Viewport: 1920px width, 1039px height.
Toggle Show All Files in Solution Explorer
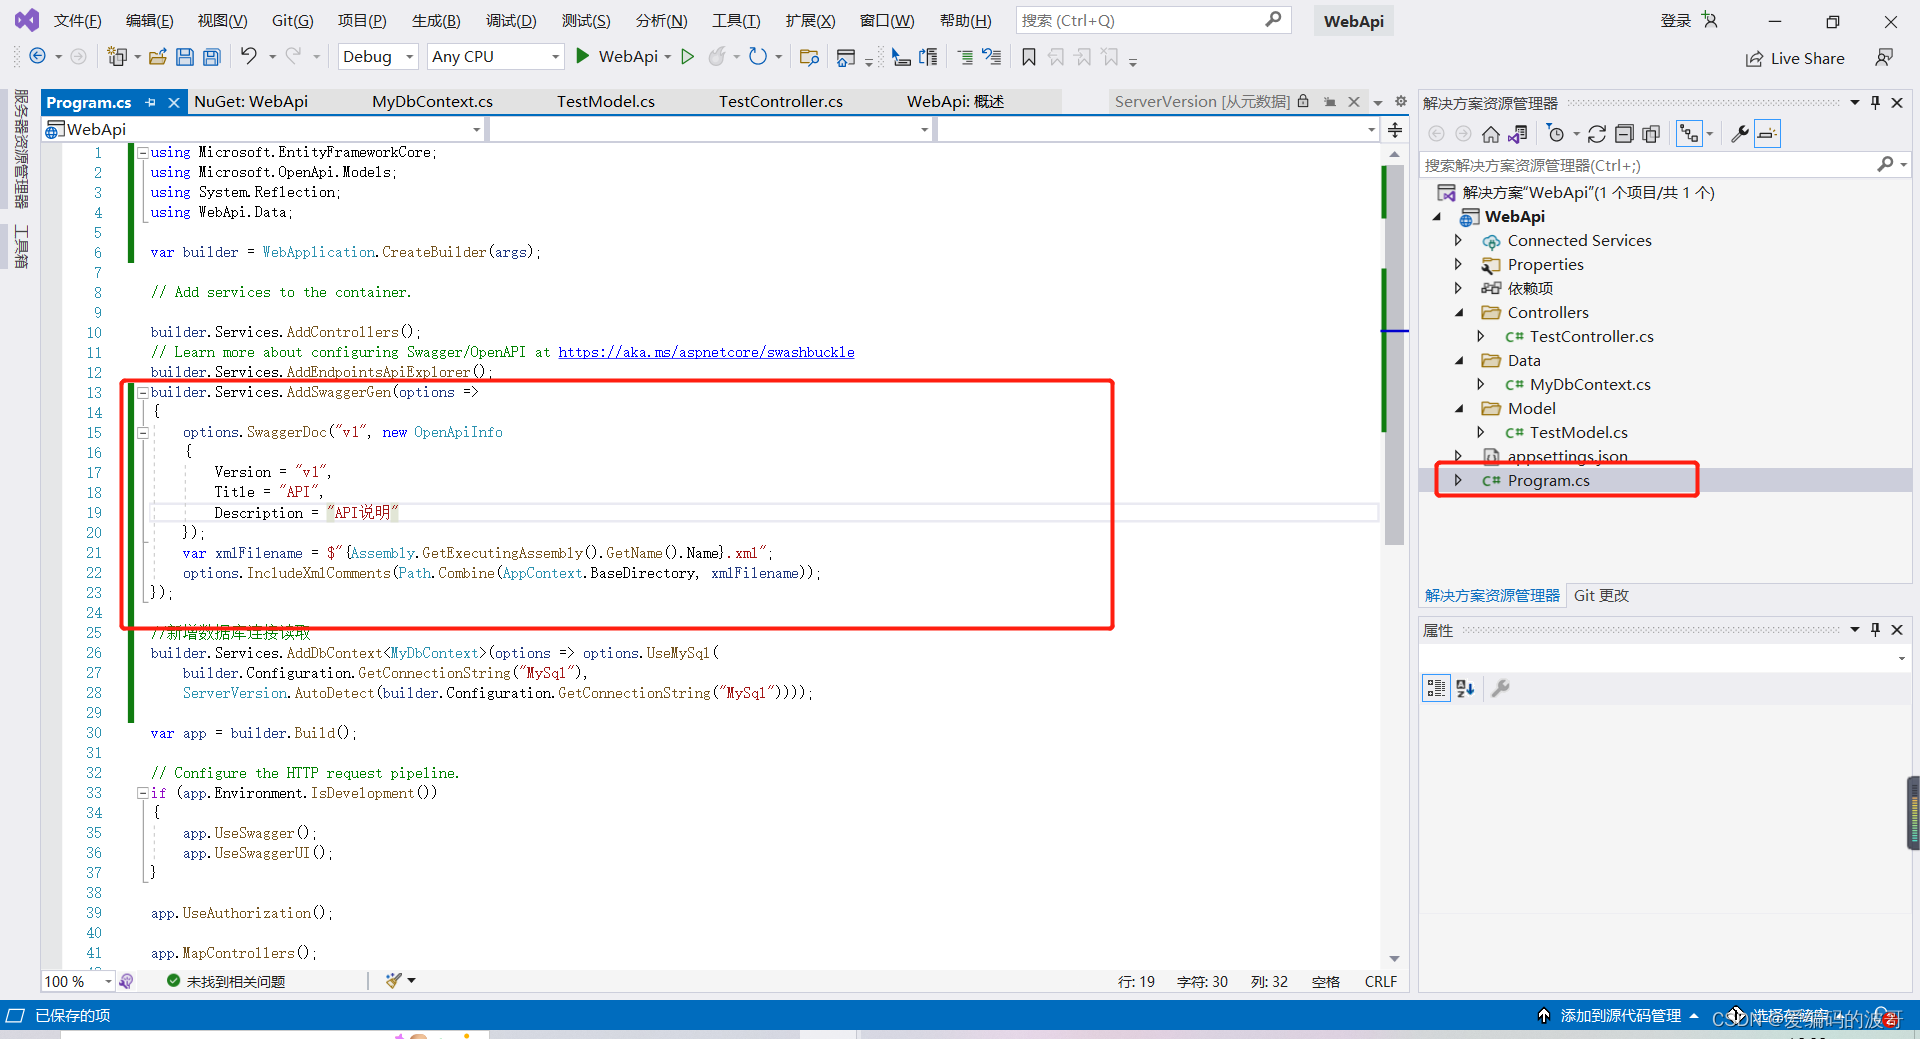point(1651,133)
